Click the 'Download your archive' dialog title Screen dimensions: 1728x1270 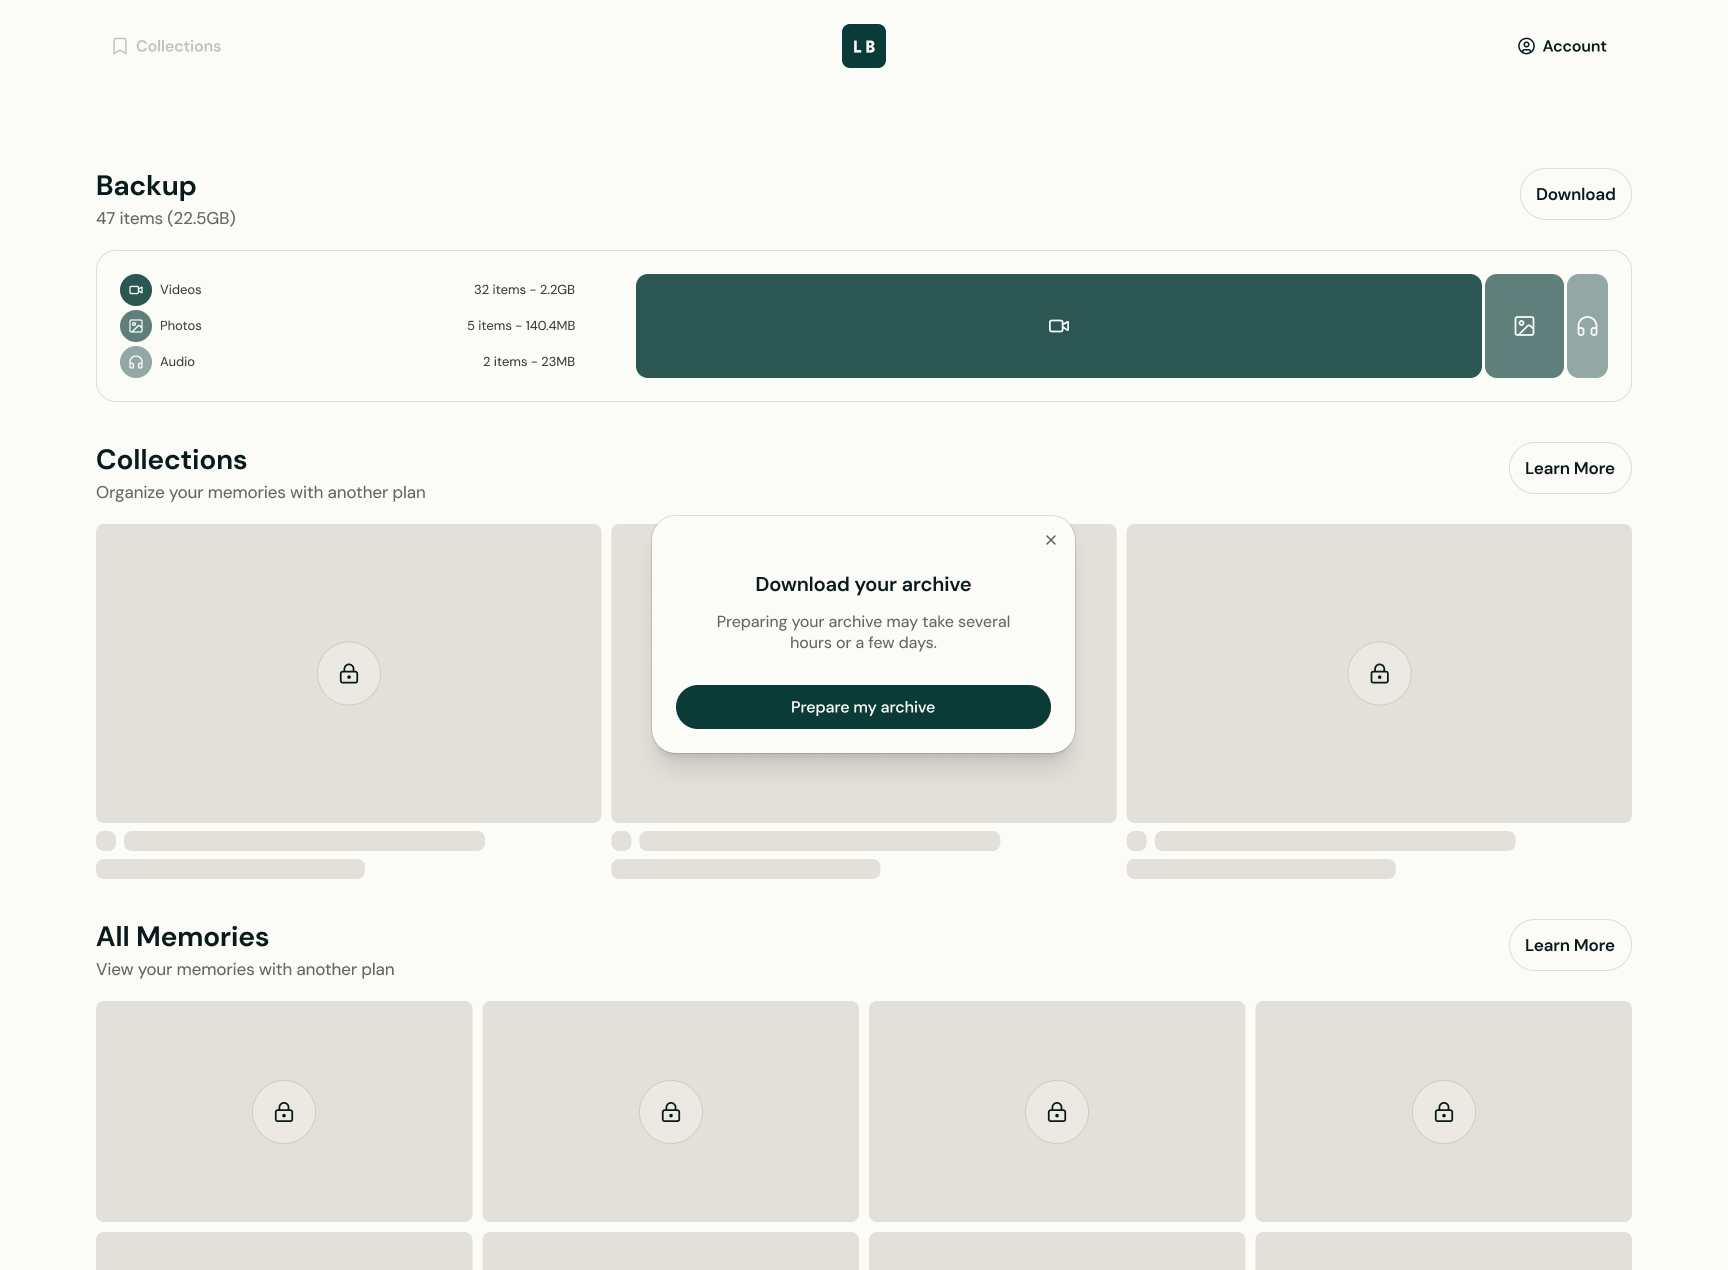coord(863,584)
